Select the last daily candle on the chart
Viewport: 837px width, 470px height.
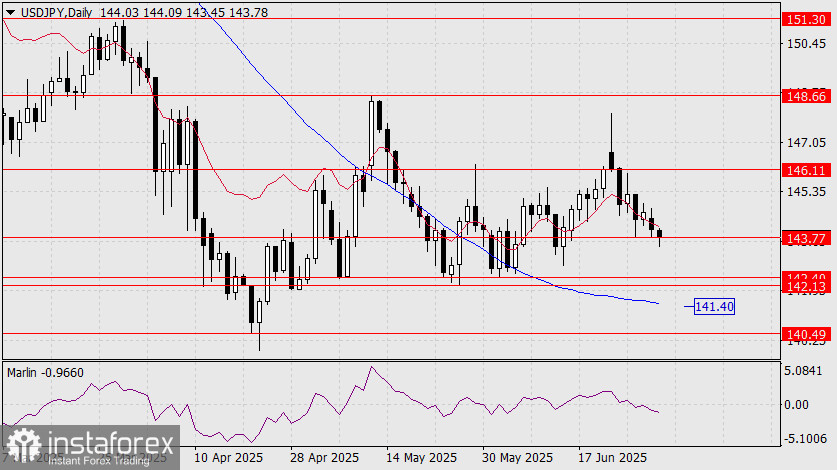(x=660, y=237)
